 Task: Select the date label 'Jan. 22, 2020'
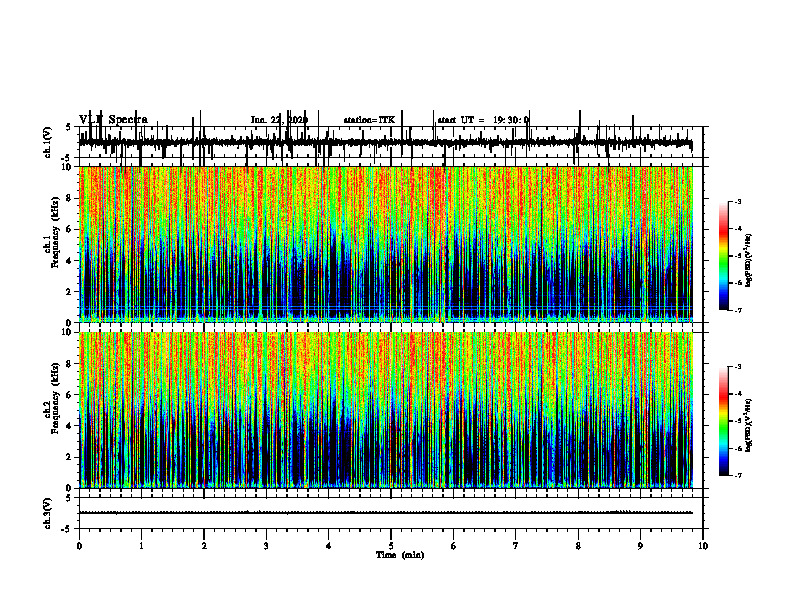click(279, 120)
